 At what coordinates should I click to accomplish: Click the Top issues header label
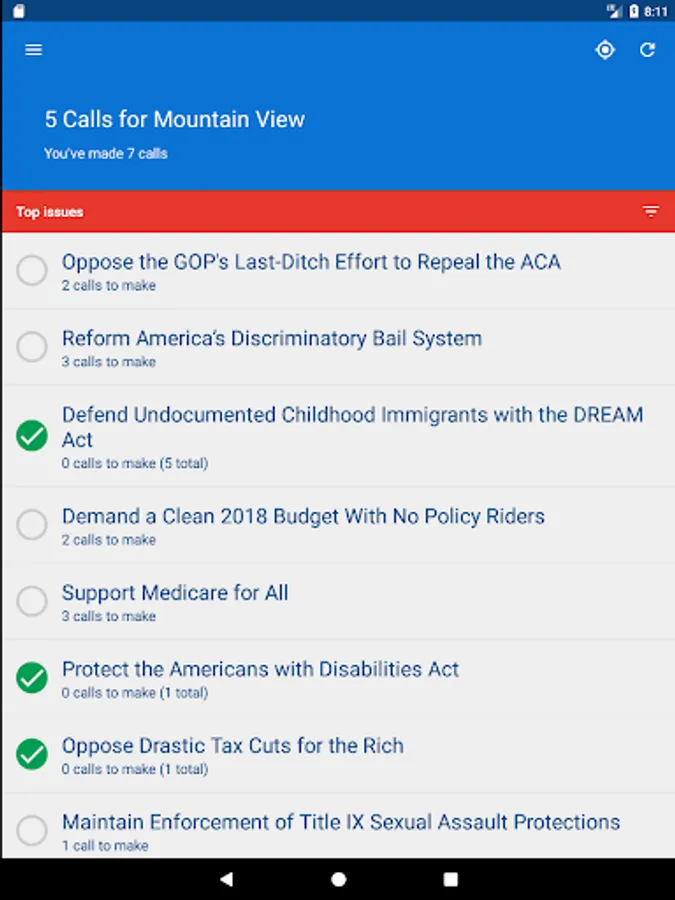tap(49, 212)
